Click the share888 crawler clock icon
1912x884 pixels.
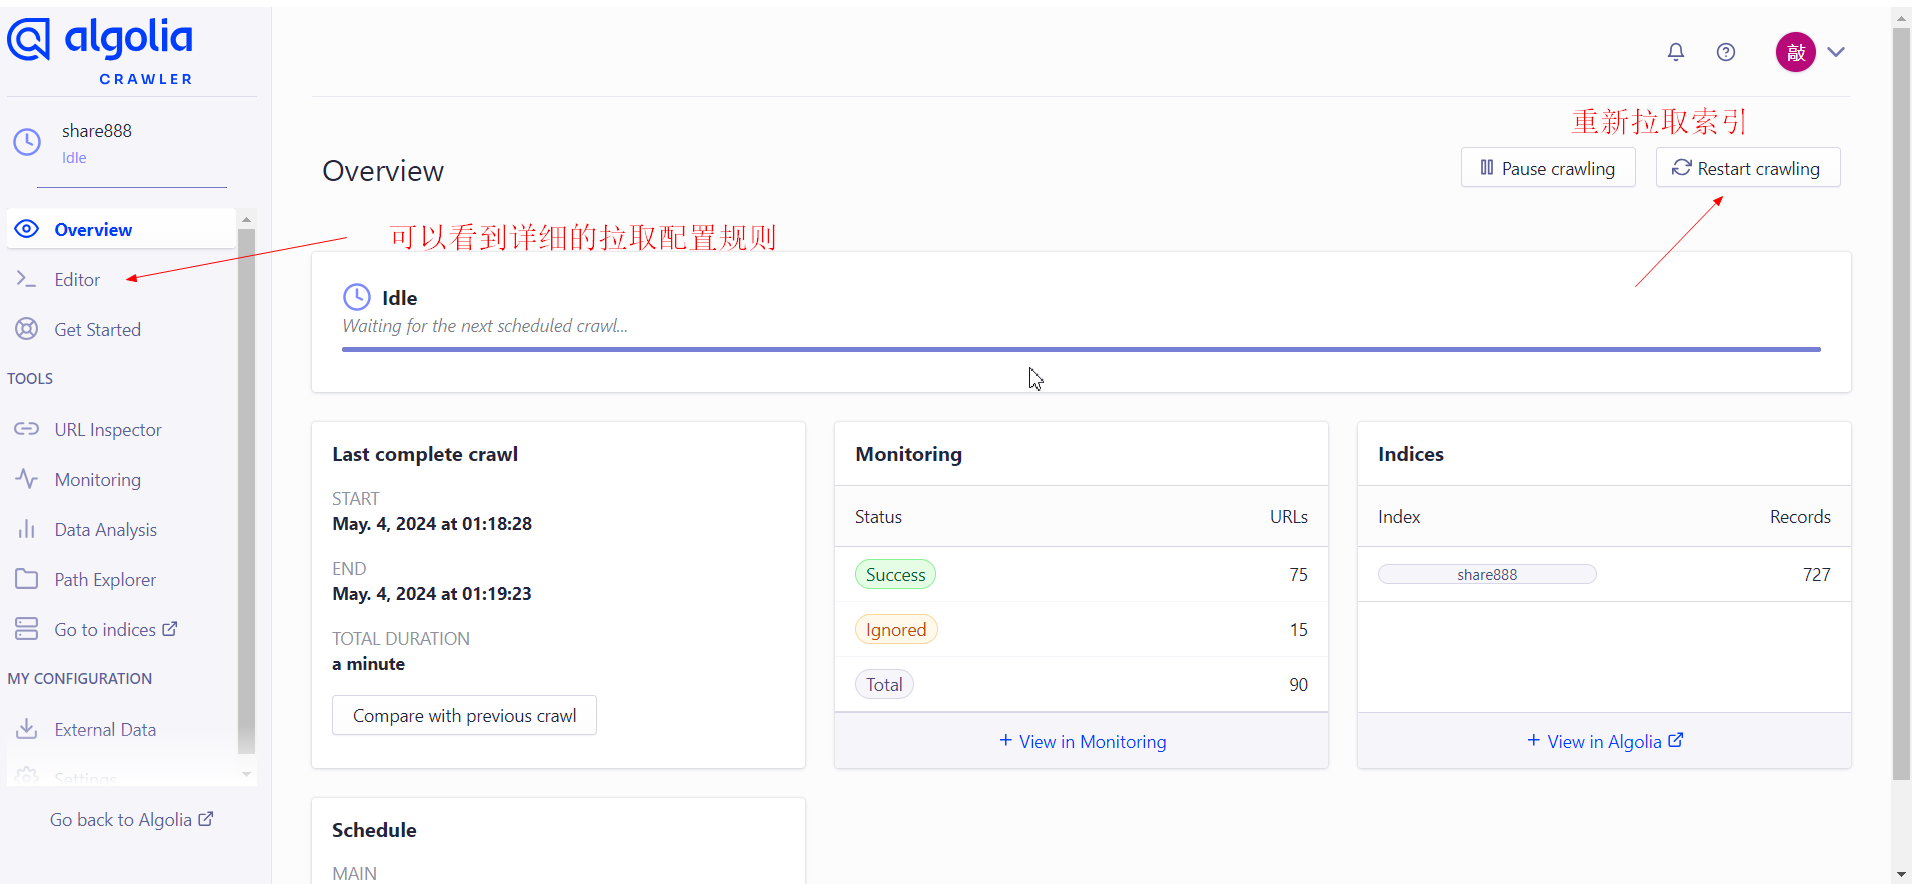pos(27,142)
